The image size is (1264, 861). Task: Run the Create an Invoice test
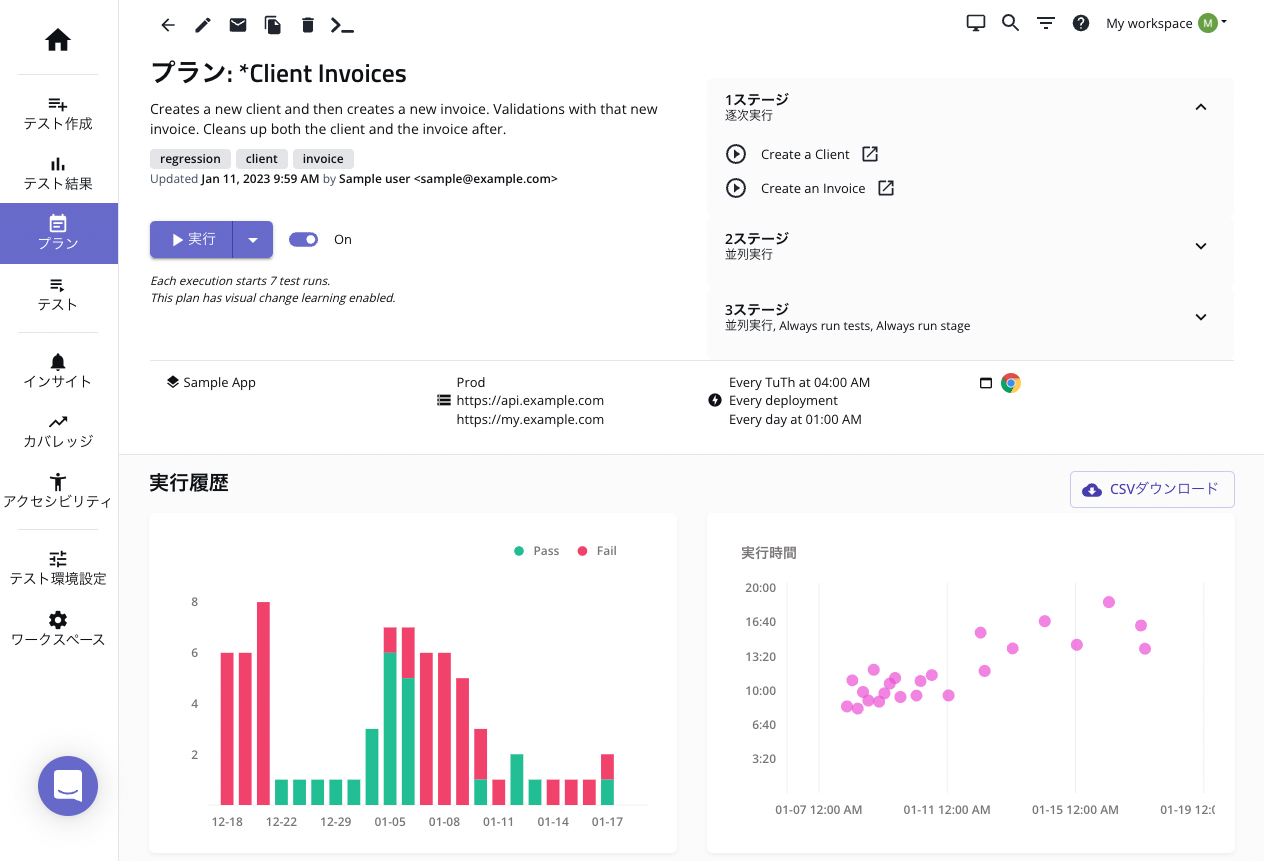pyautogui.click(x=736, y=188)
